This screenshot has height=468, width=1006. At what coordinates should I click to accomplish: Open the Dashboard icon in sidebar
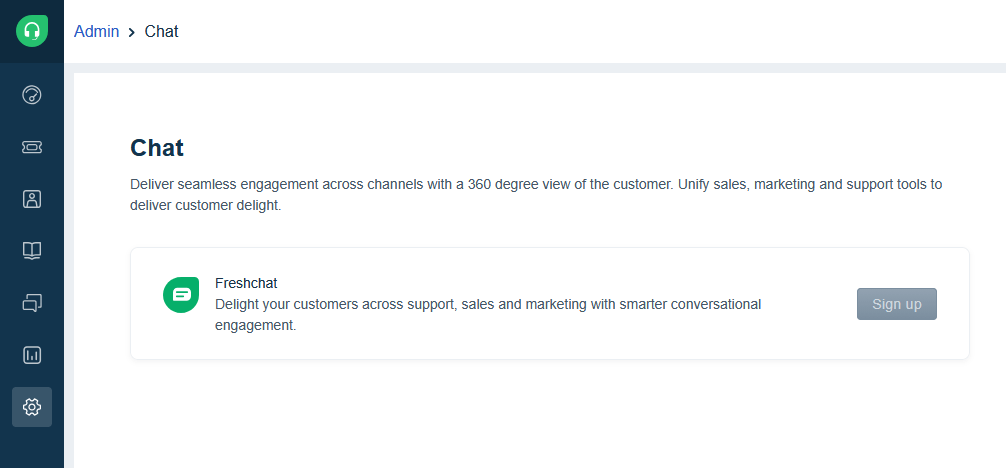(32, 95)
